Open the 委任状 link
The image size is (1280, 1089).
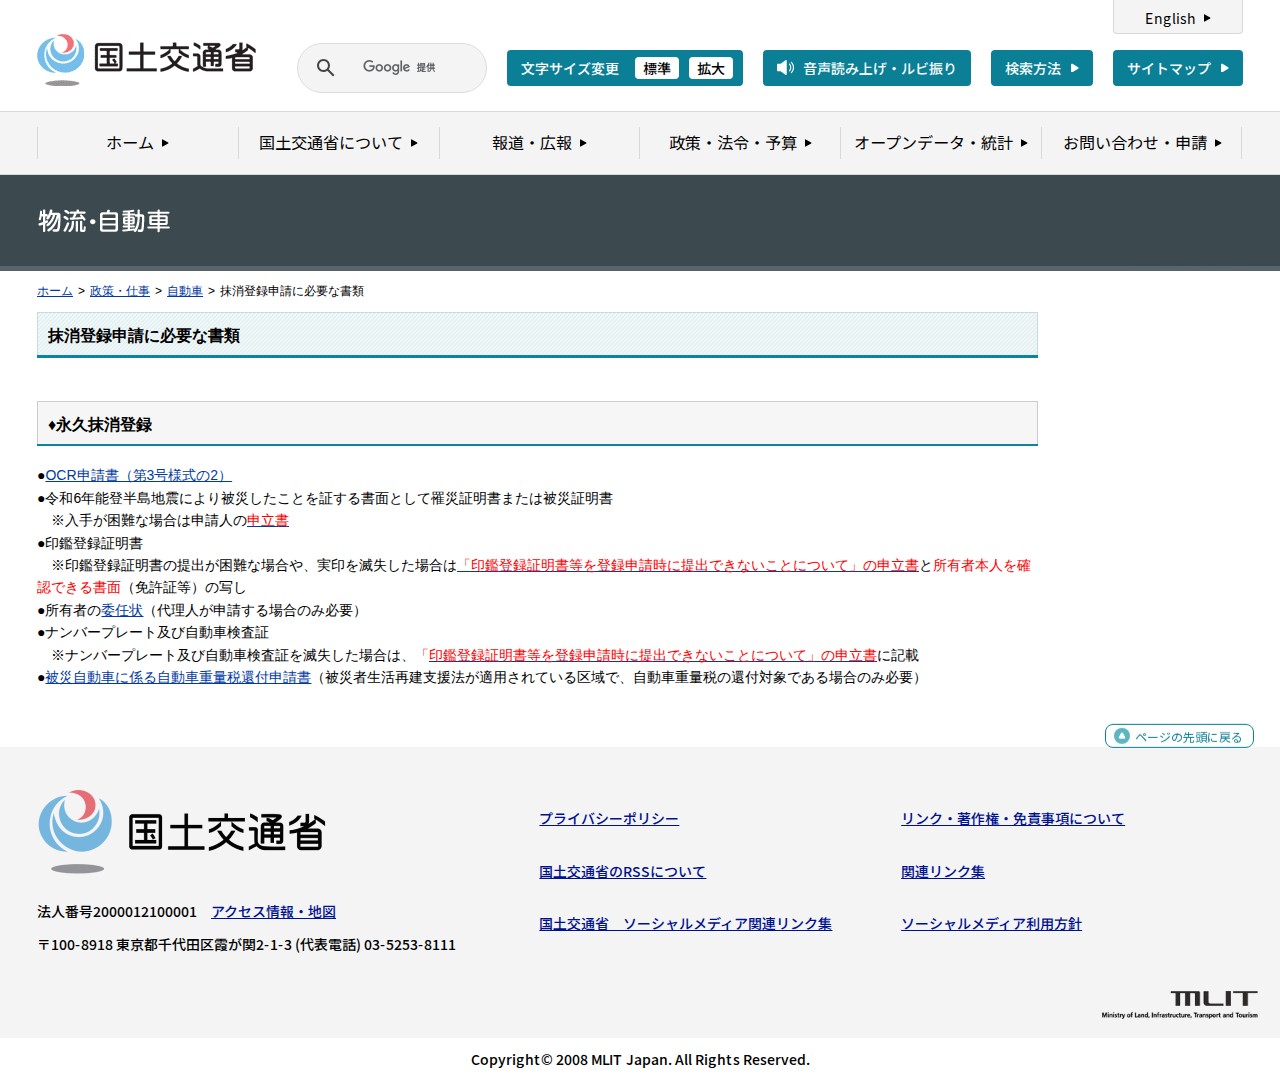coord(122,610)
